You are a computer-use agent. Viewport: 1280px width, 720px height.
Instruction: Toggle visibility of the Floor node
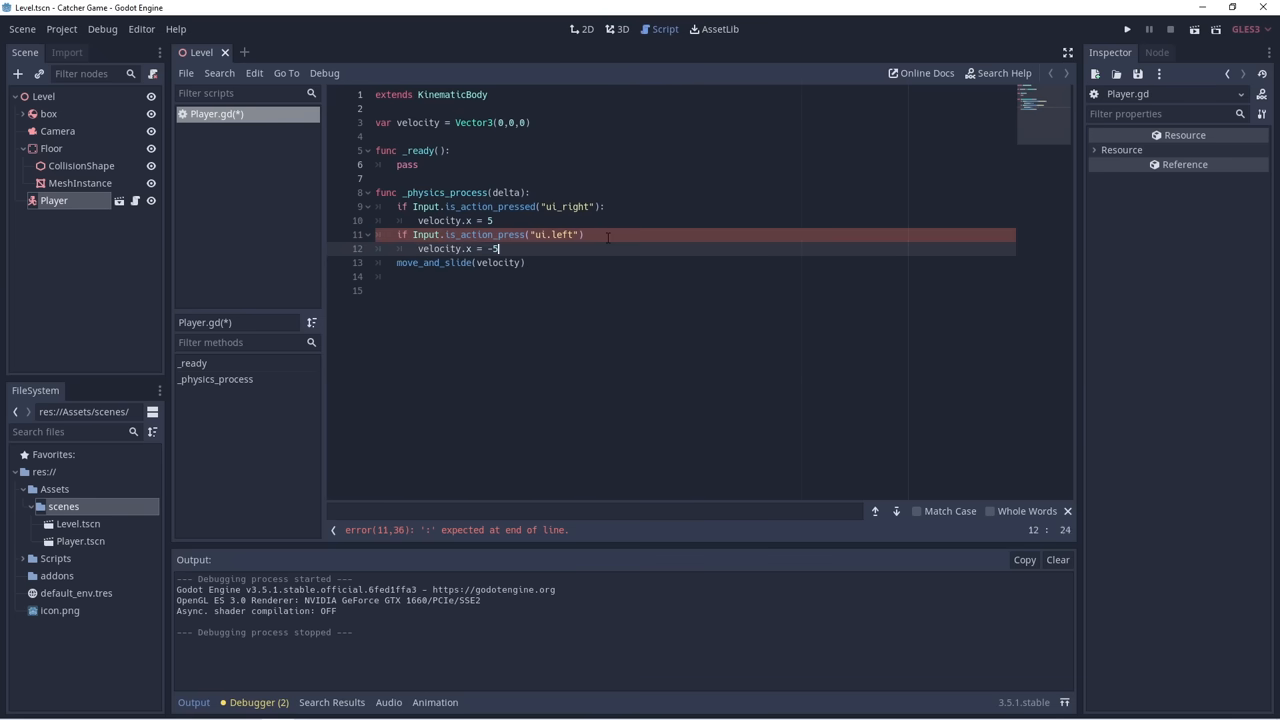[151, 148]
